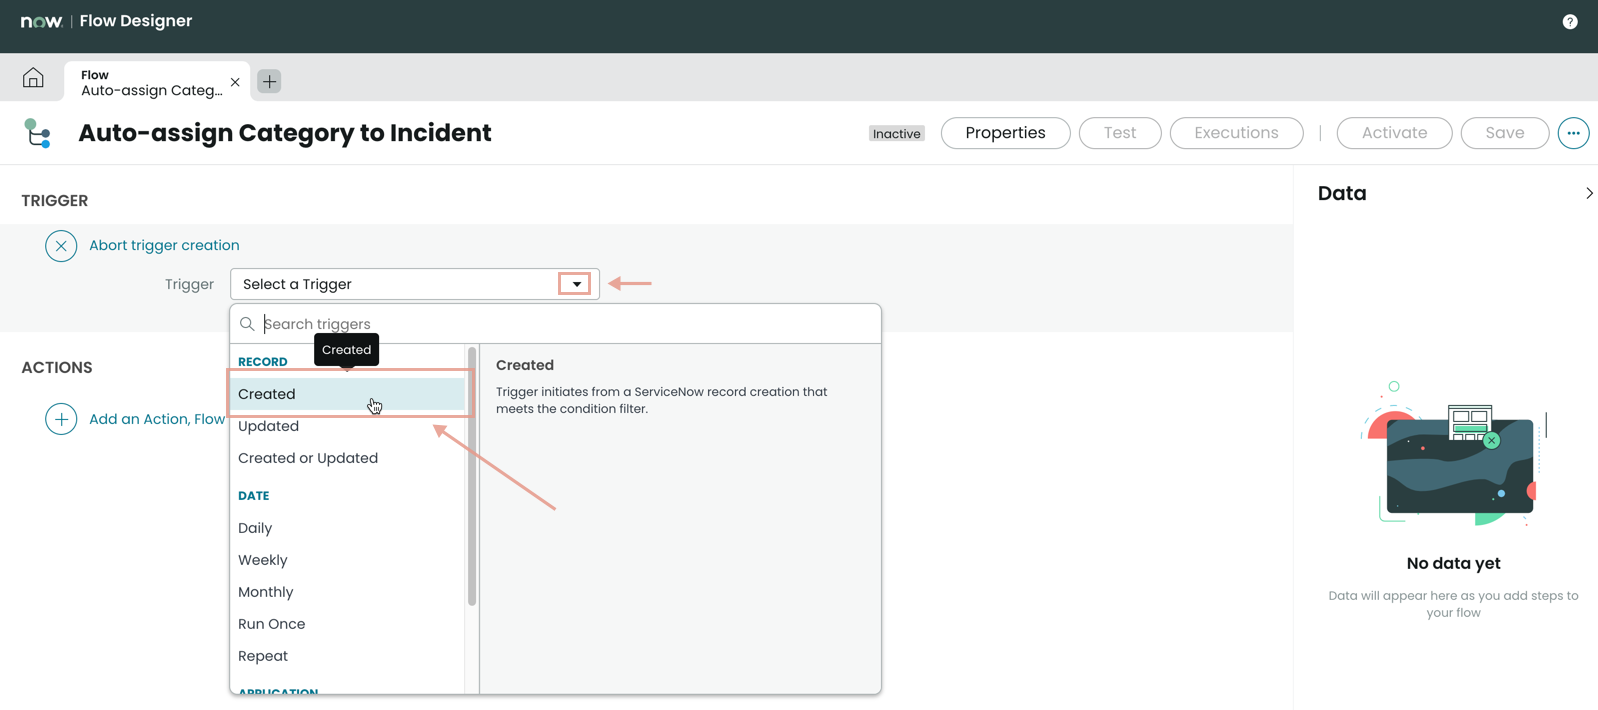Click the TRIGGER section label
The height and width of the screenshot is (710, 1598).
click(55, 201)
